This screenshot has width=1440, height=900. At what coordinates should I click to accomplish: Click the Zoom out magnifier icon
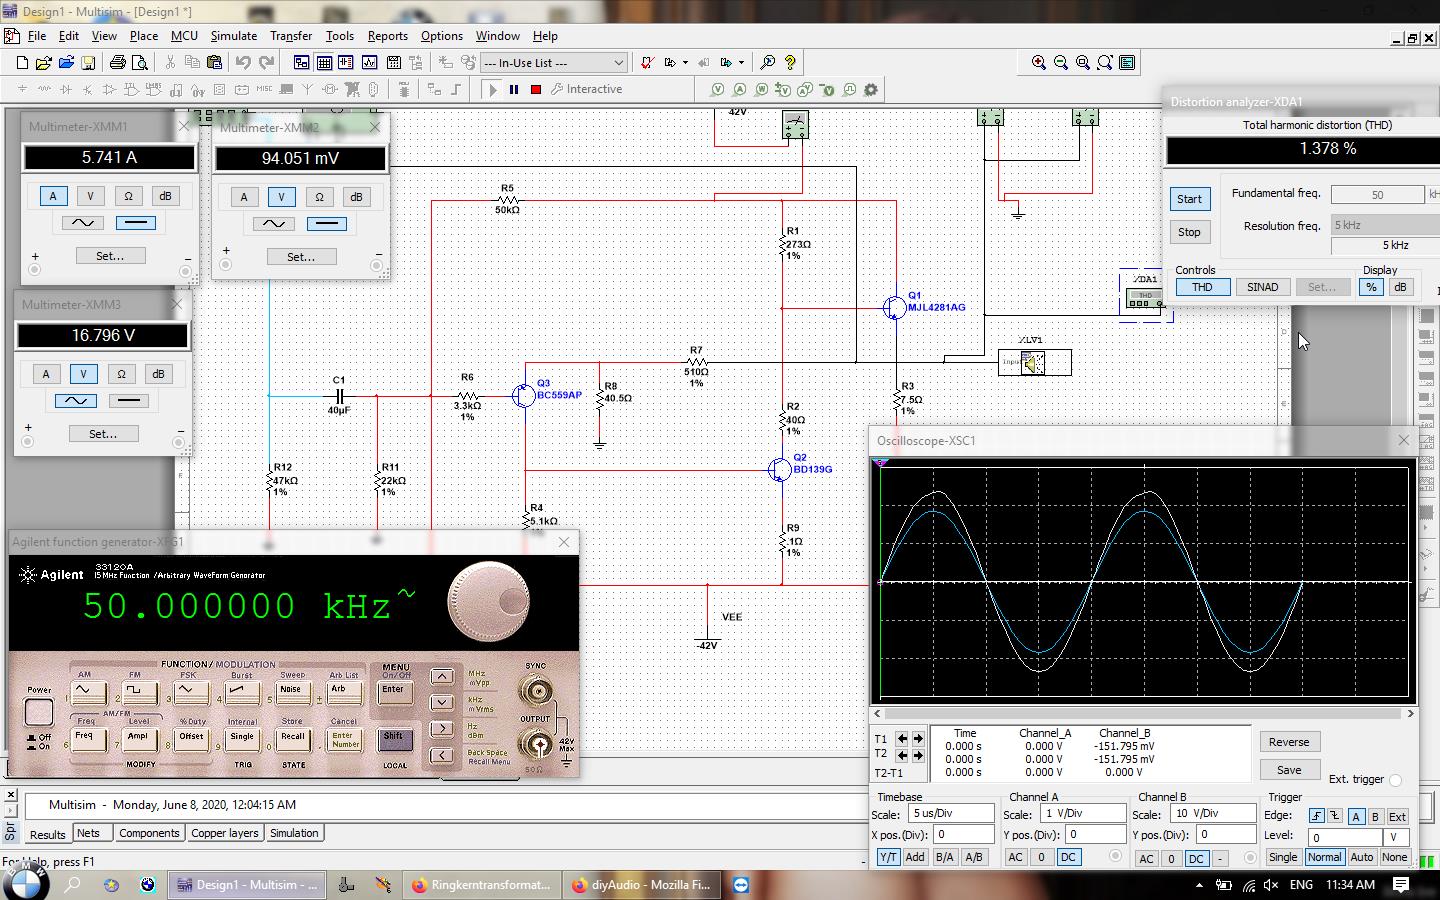click(1061, 62)
